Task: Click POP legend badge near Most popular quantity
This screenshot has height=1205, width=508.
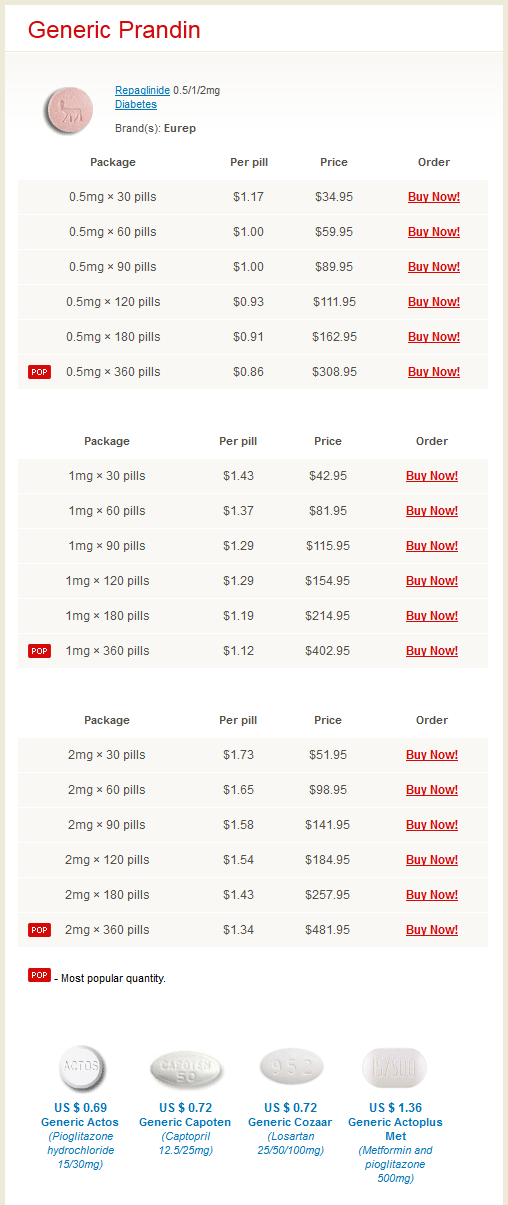Action: tap(39, 975)
